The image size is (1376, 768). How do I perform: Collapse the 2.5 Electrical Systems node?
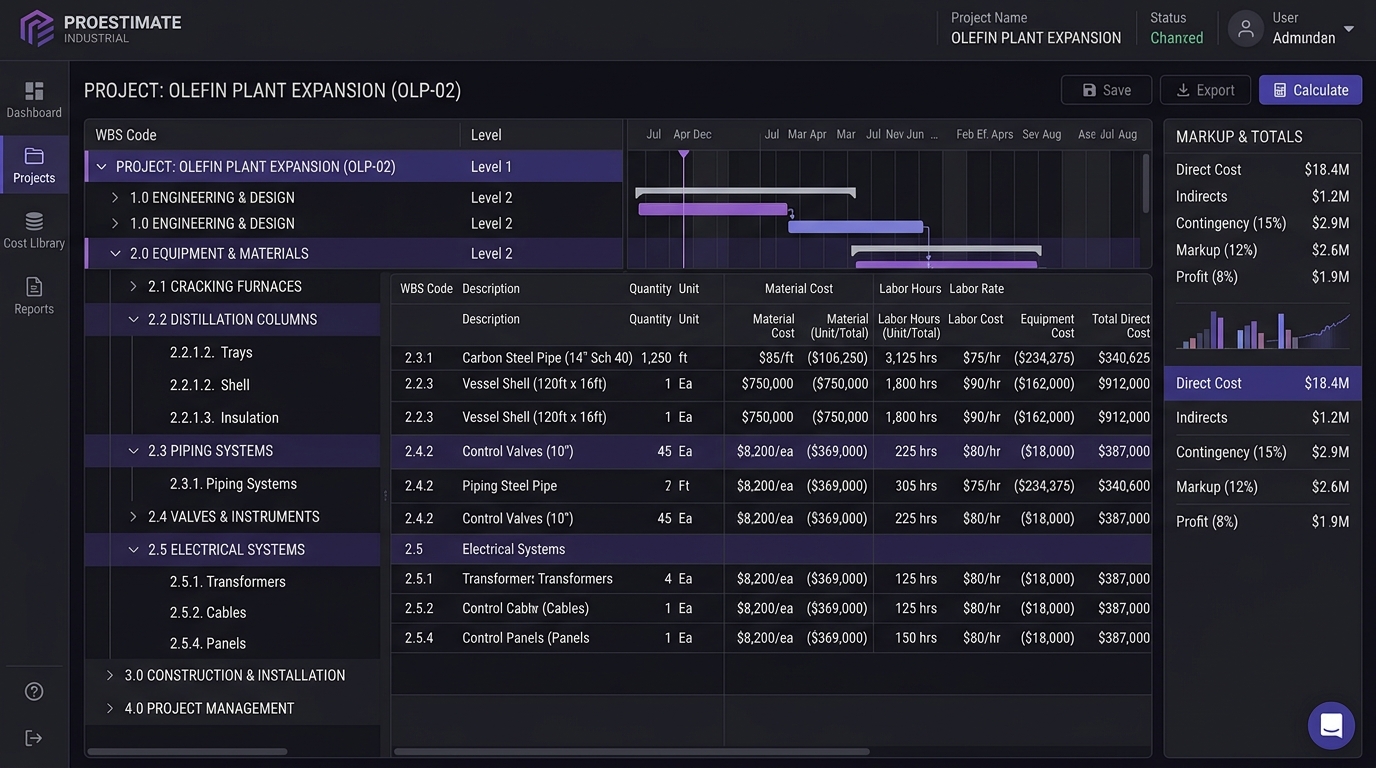[x=133, y=550]
